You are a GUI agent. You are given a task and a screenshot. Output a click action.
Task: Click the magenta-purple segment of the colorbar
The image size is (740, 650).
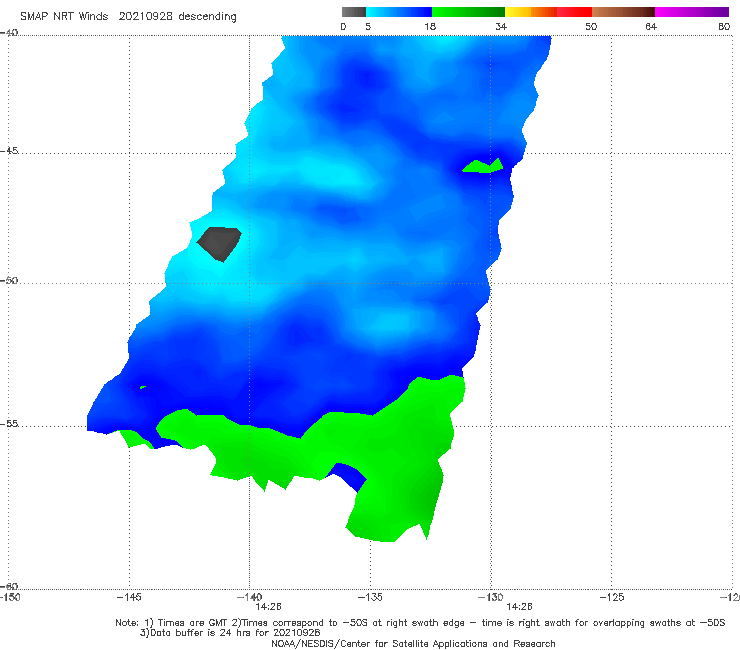[x=692, y=12]
